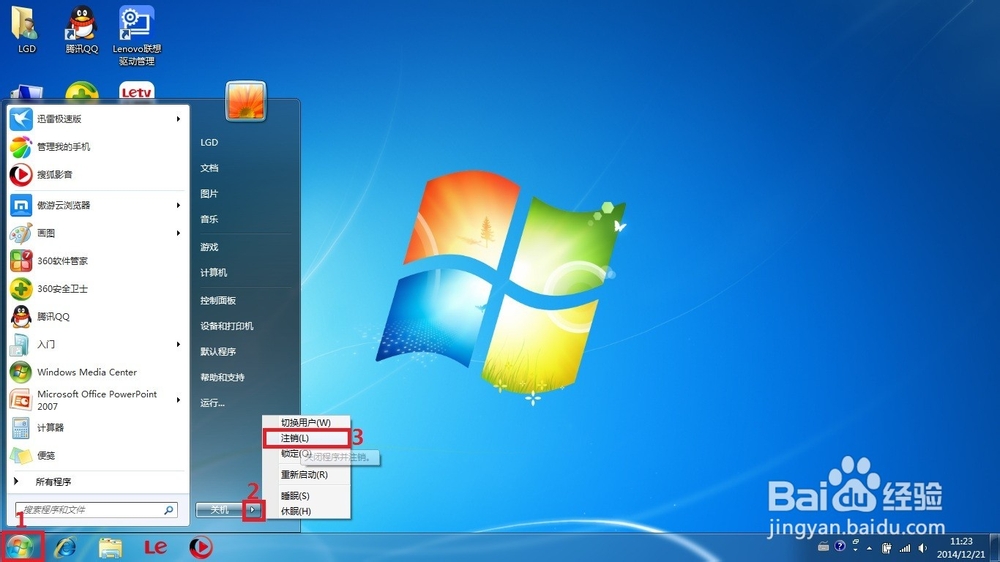Choose 睡眠(S) sleep
Image resolution: width=1000 pixels, height=562 pixels.
point(306,496)
